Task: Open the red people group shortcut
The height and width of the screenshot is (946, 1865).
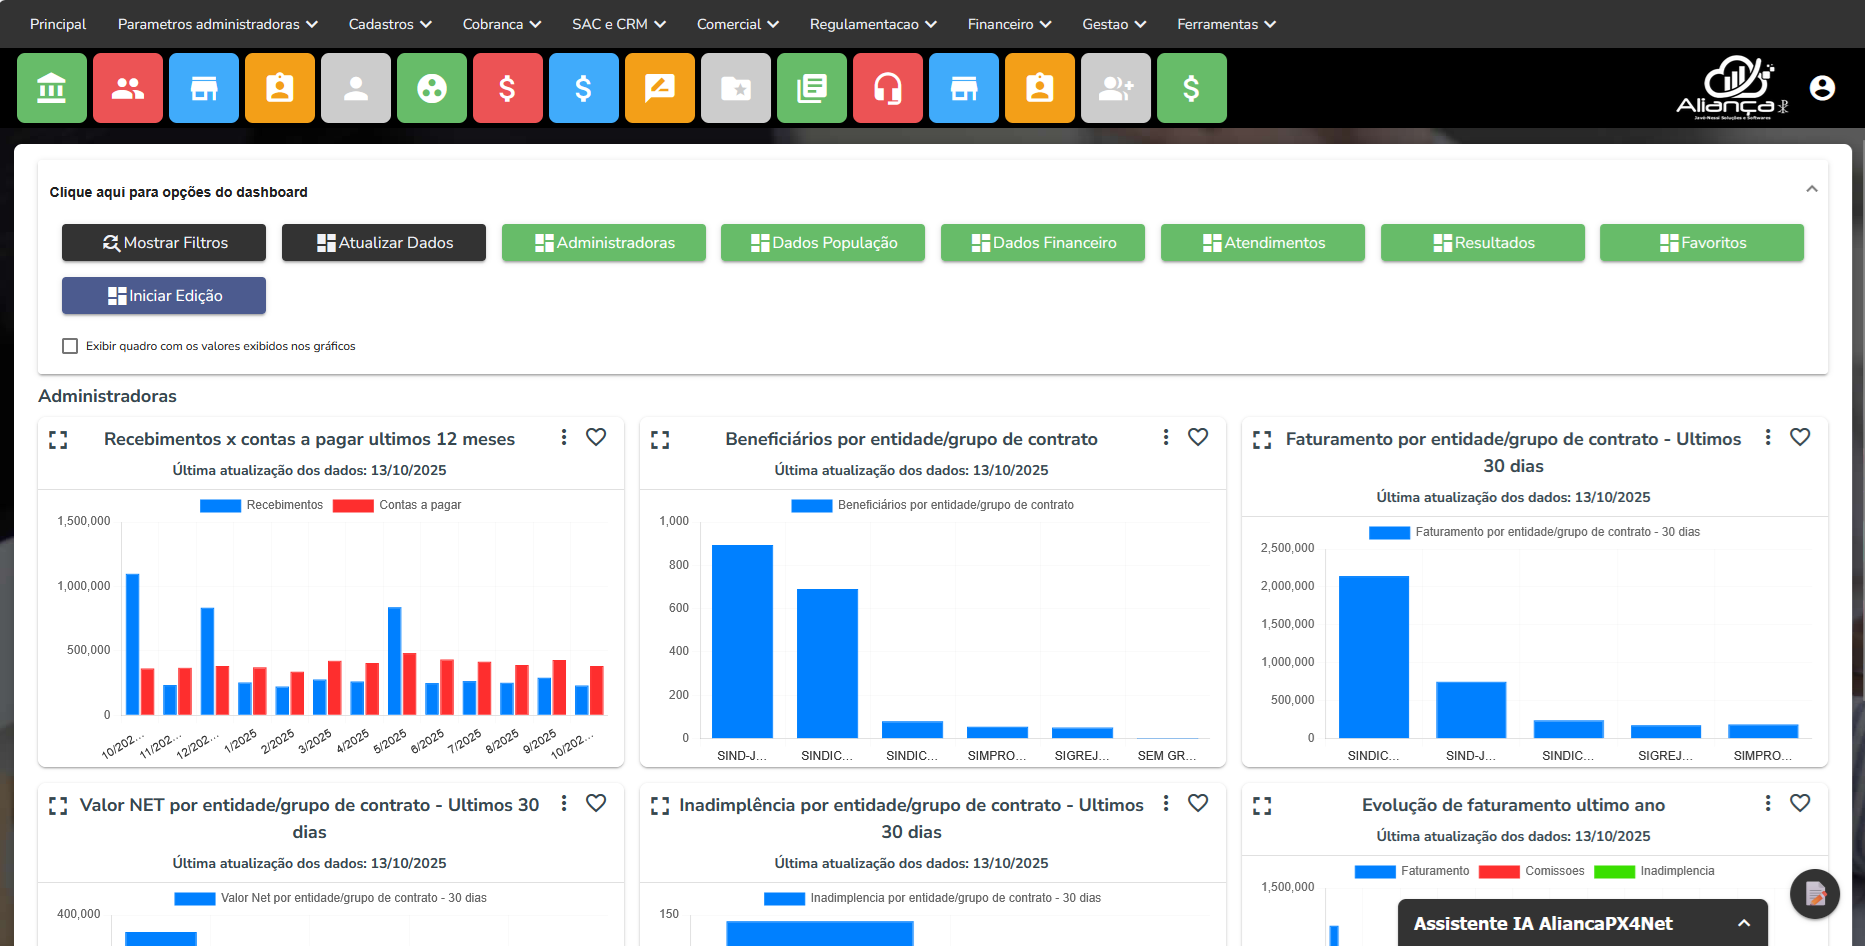Action: [x=128, y=89]
